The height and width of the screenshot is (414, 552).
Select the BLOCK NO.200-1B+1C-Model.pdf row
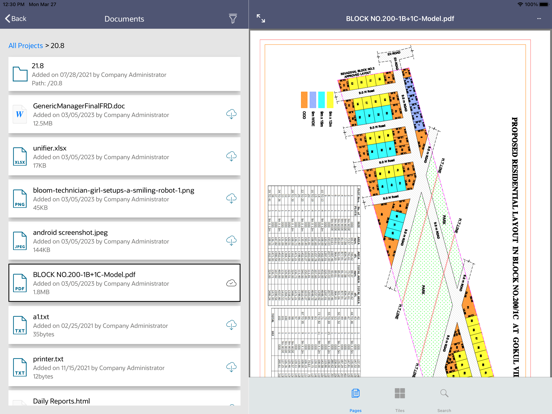point(125,283)
